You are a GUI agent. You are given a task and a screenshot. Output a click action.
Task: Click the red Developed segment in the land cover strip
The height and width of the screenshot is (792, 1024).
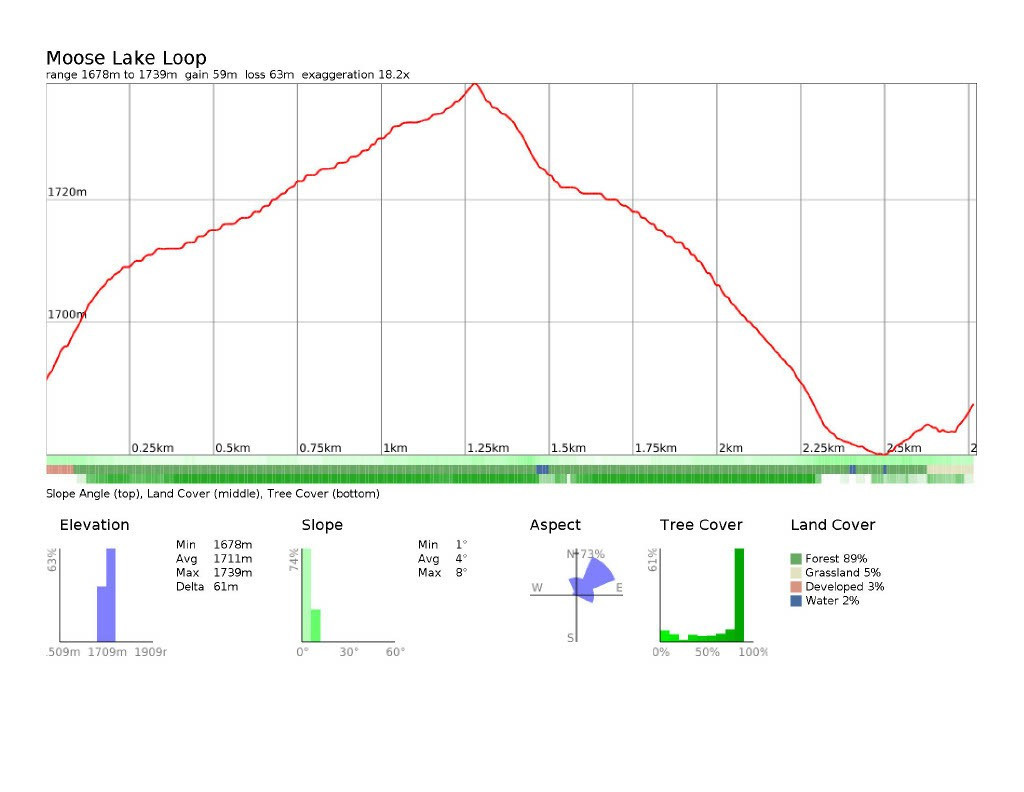[x=59, y=469]
